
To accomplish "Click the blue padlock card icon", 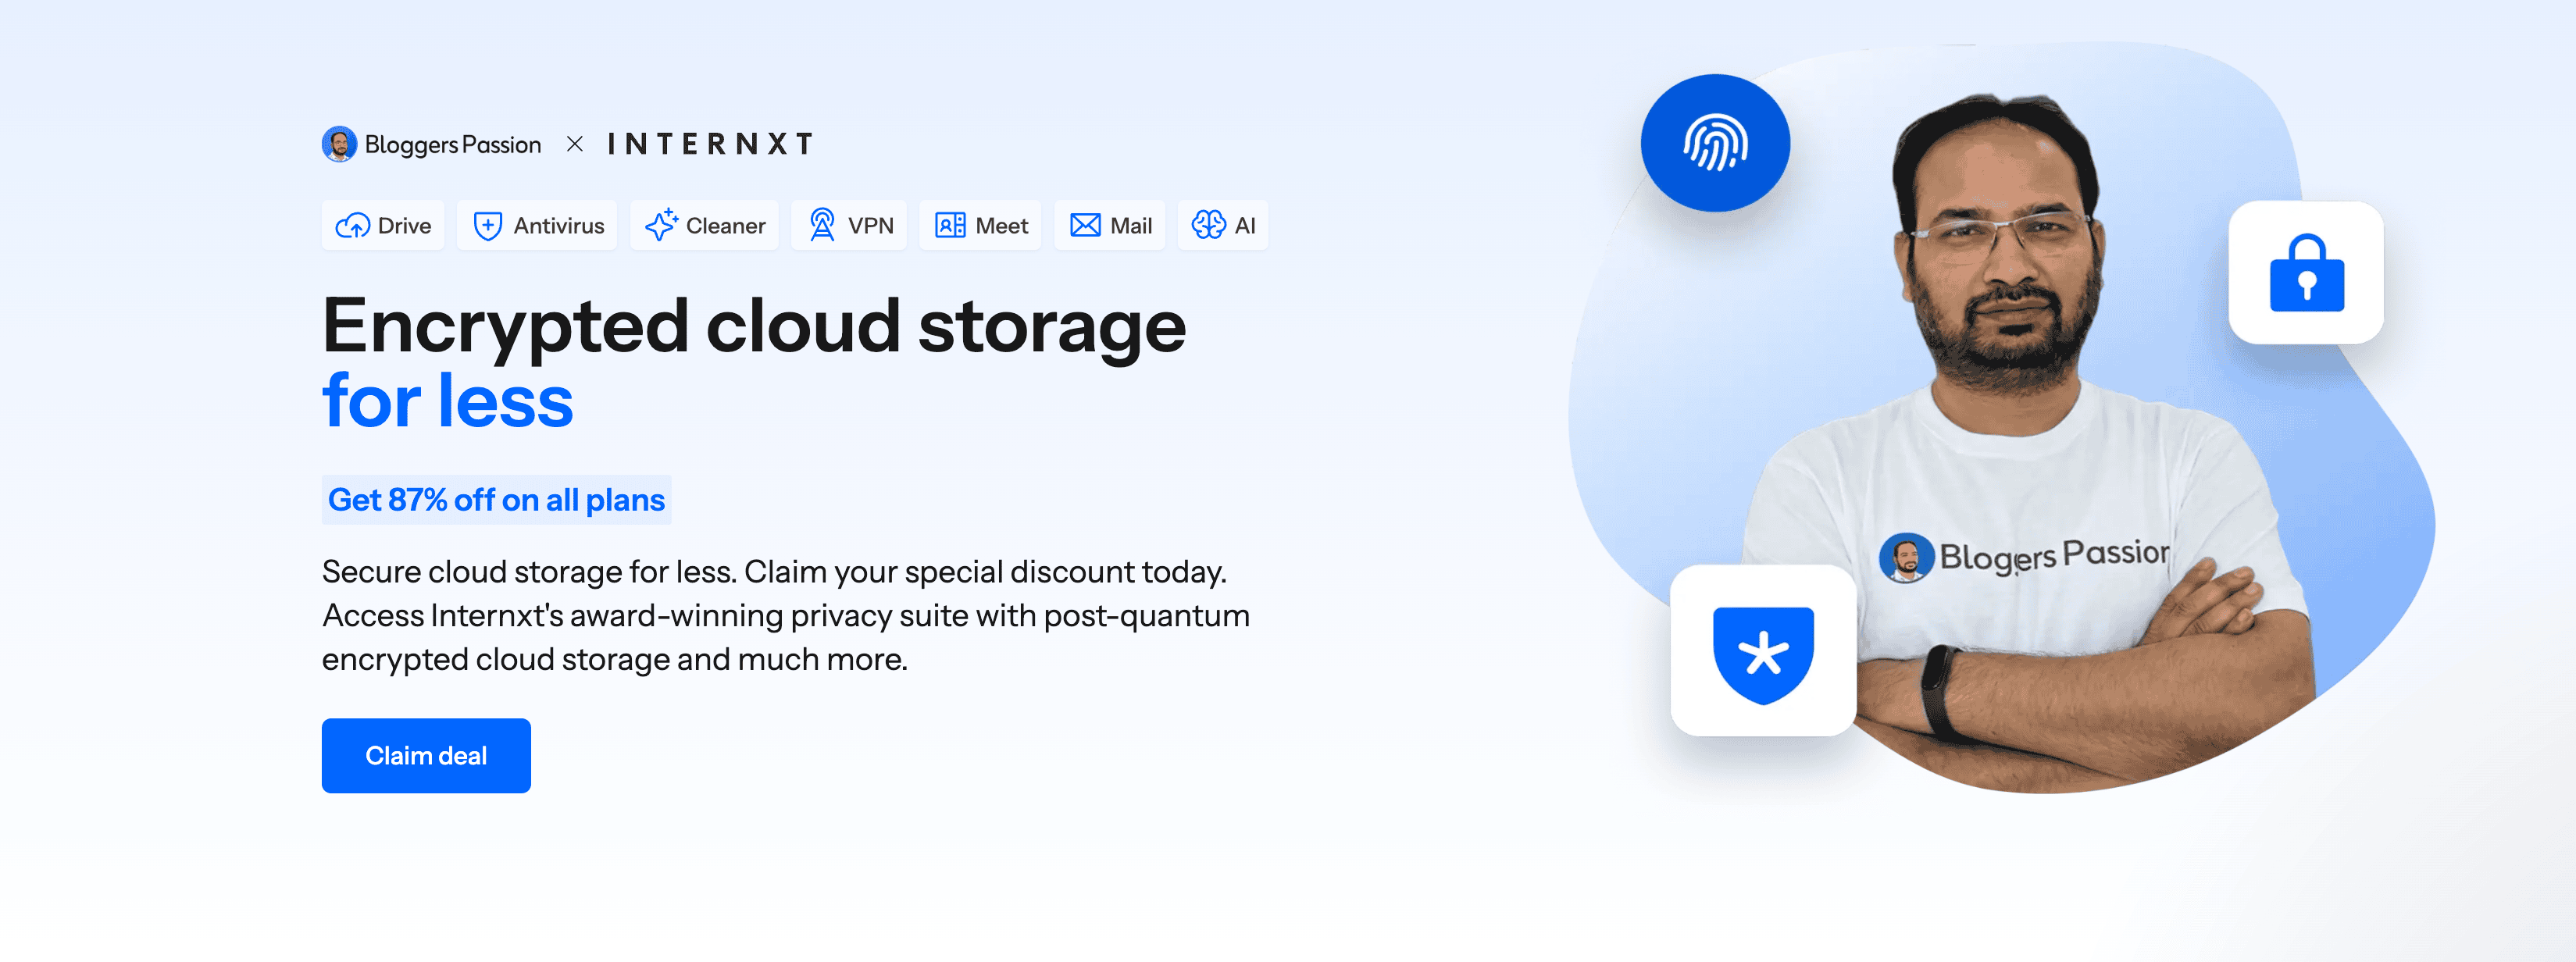I will tap(2306, 272).
